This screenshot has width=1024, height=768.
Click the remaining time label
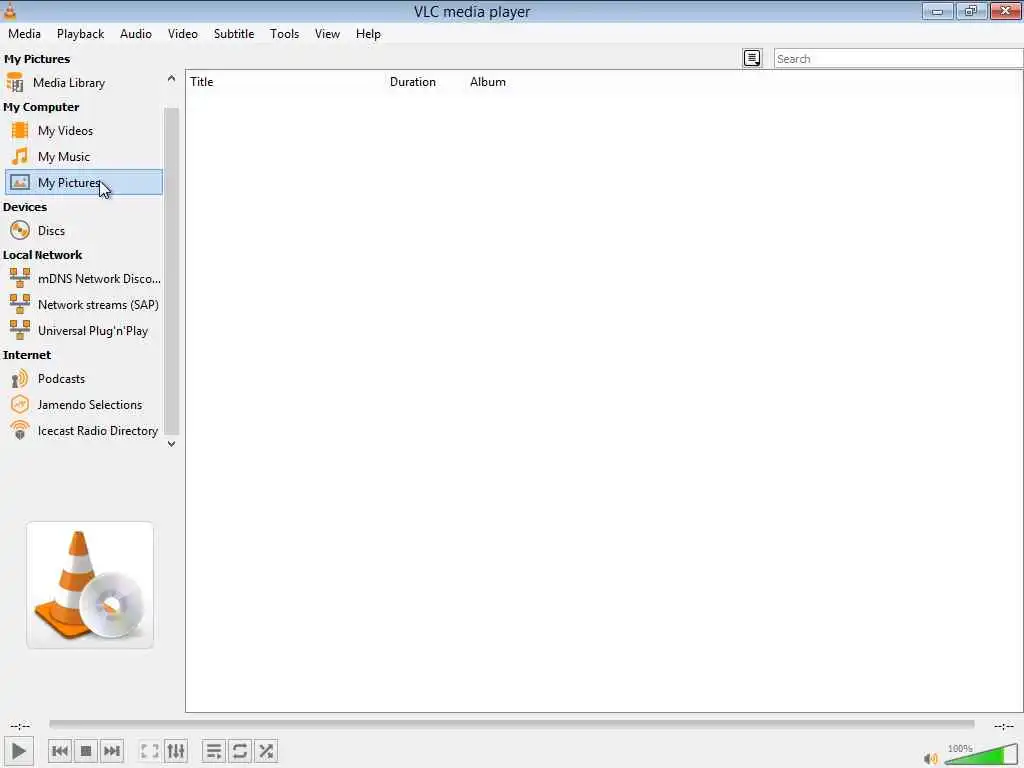1004,726
